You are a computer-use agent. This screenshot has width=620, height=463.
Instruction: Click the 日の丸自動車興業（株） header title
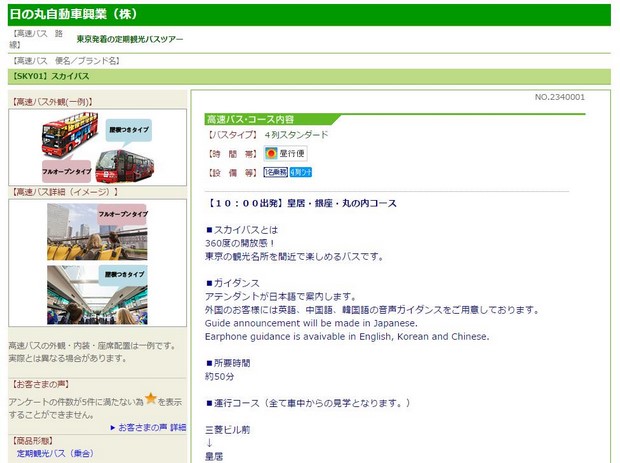point(74,14)
